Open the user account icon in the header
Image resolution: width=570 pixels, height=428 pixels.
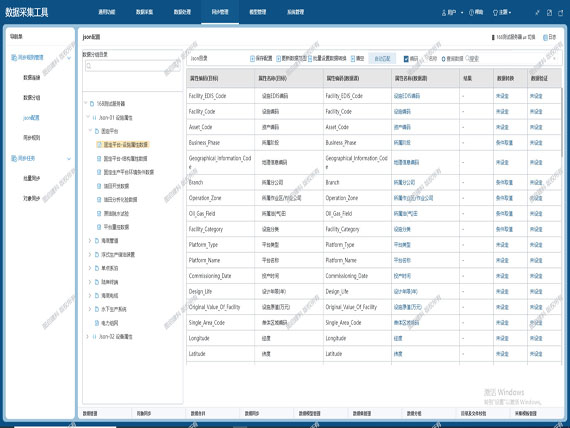[444, 13]
